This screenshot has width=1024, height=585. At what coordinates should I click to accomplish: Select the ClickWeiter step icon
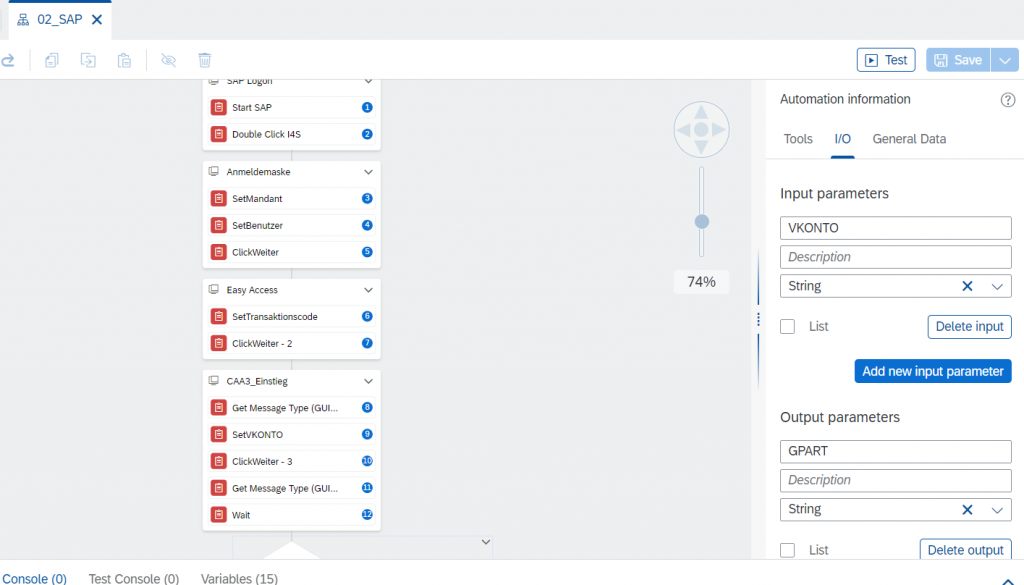coord(219,252)
